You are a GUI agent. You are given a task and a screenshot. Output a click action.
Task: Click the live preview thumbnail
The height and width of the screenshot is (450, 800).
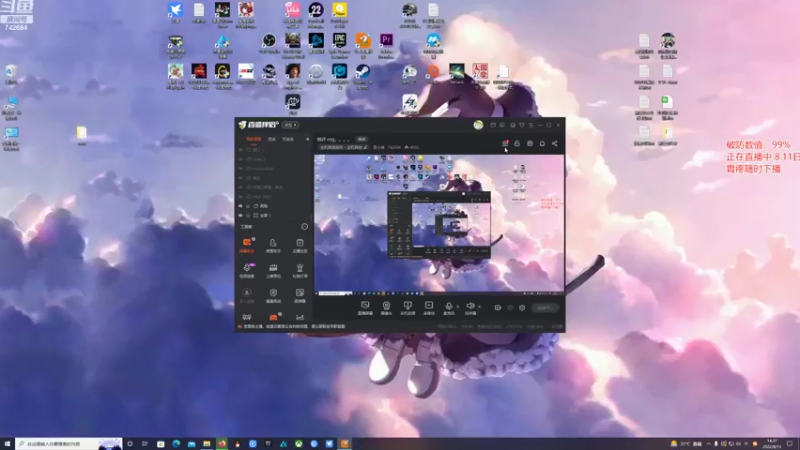tap(439, 225)
